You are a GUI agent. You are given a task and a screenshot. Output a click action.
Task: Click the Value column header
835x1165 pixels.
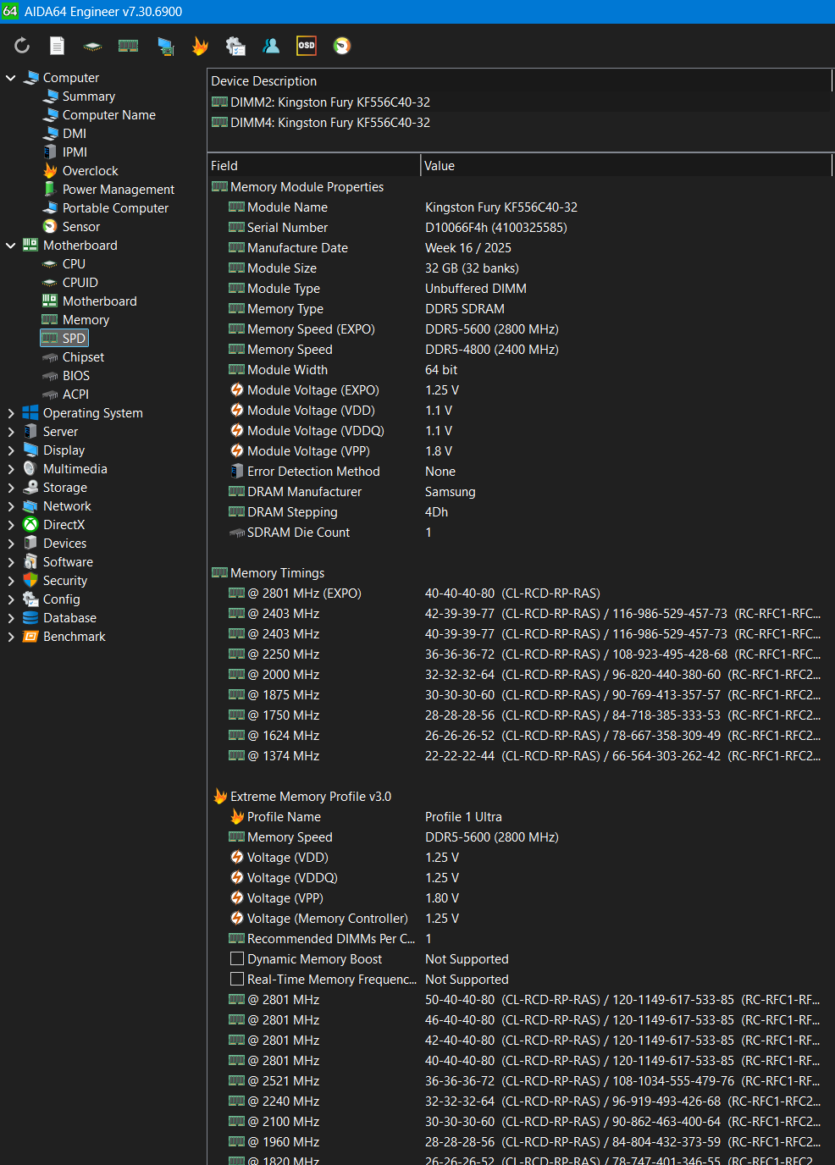pos(626,166)
